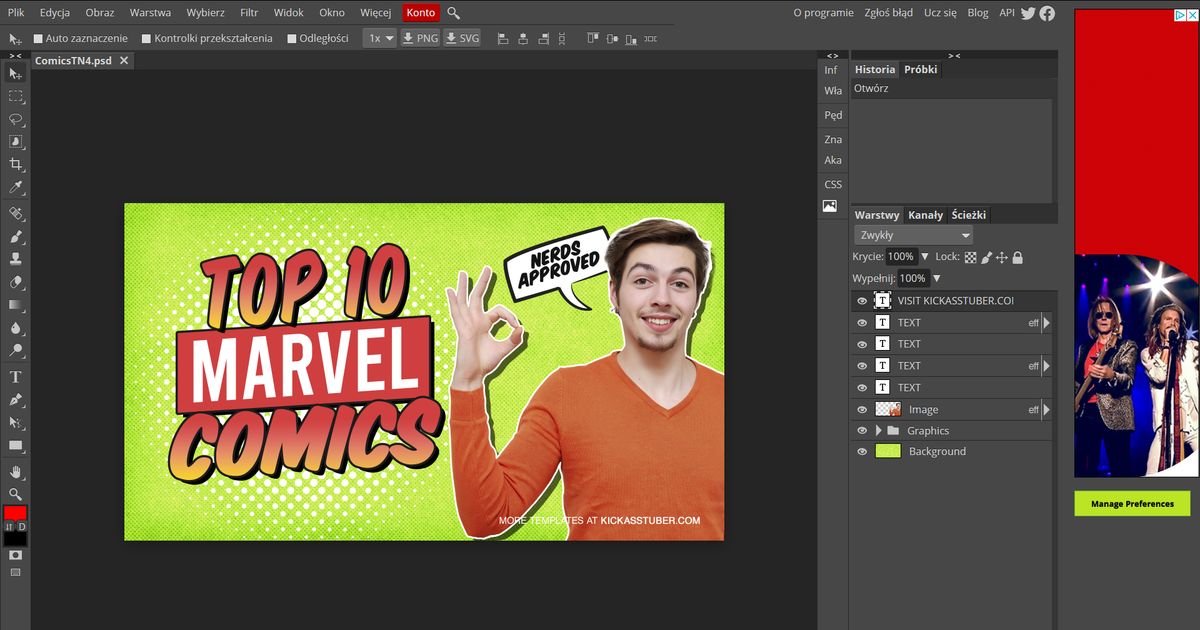This screenshot has height=630, width=1200.
Task: Hide the Background layer via eye icon
Action: [862, 452]
